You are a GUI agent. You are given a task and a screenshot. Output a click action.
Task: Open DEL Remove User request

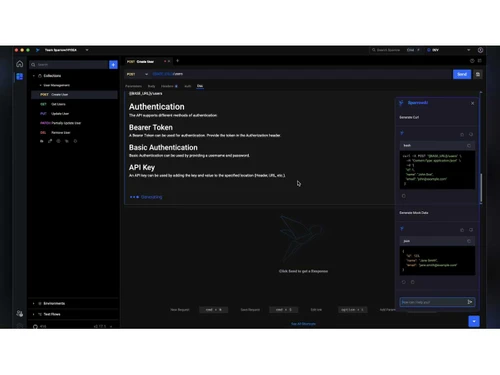coord(74,133)
